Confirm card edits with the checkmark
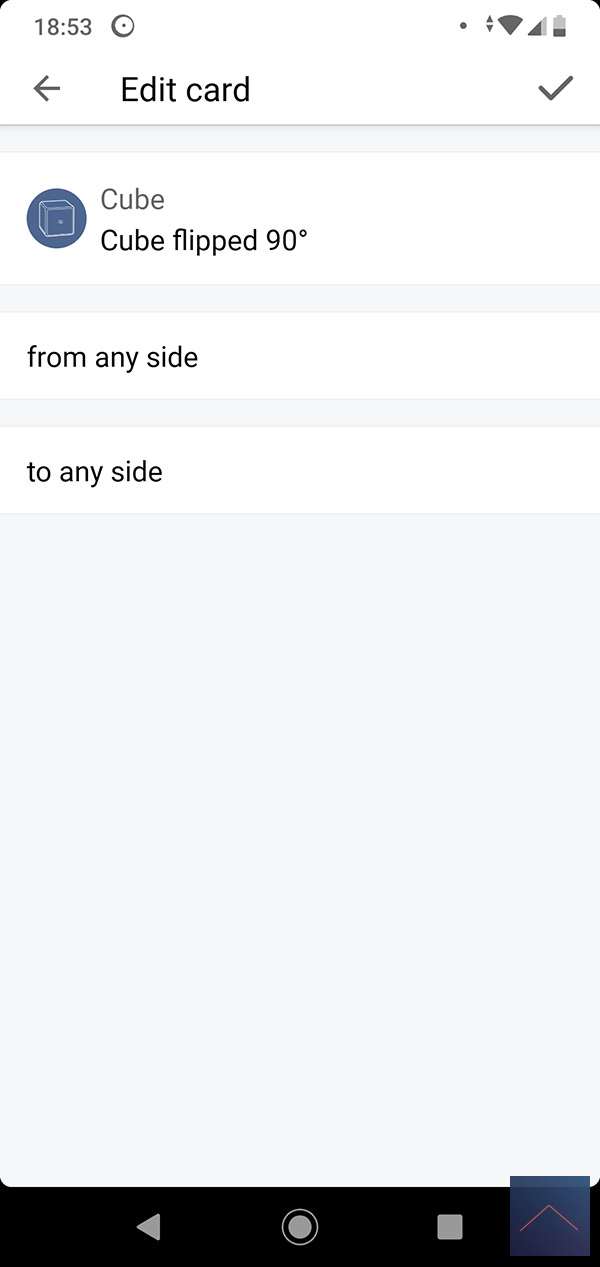This screenshot has width=600, height=1267. click(x=555, y=88)
